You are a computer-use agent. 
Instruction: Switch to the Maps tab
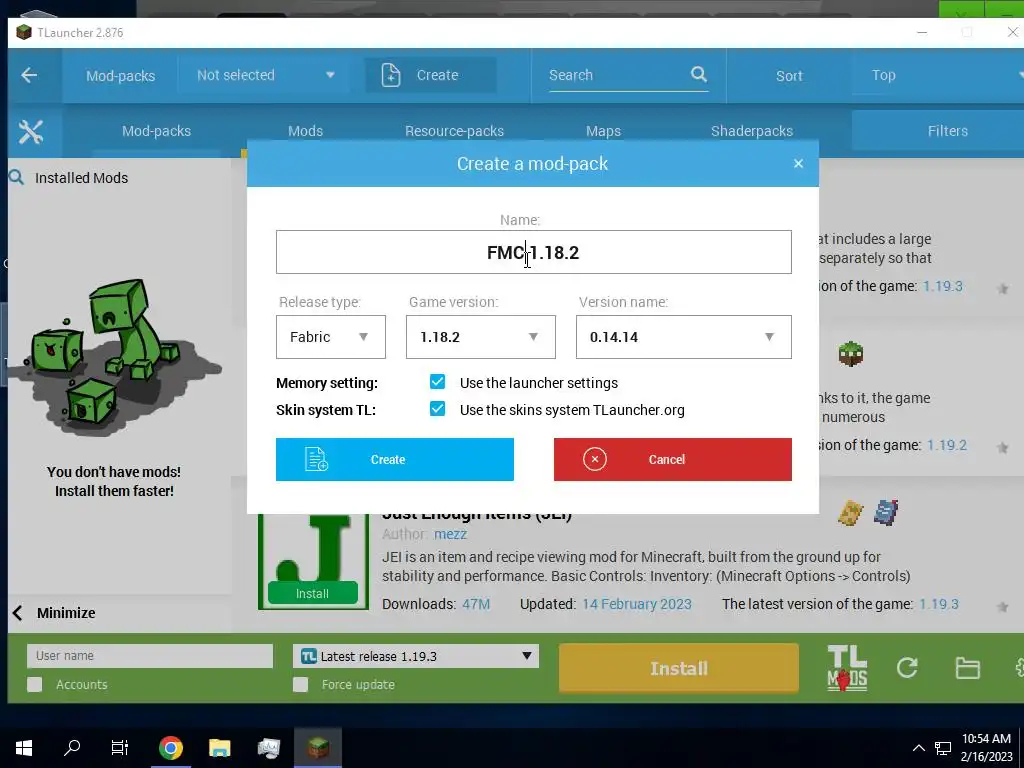pyautogui.click(x=603, y=131)
